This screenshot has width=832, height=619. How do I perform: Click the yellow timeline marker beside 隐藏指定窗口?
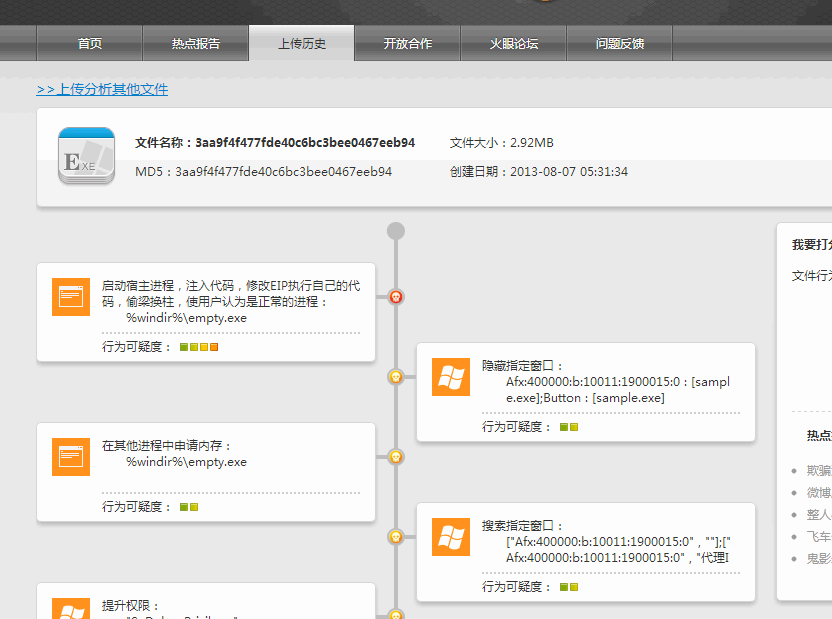[x=396, y=377]
